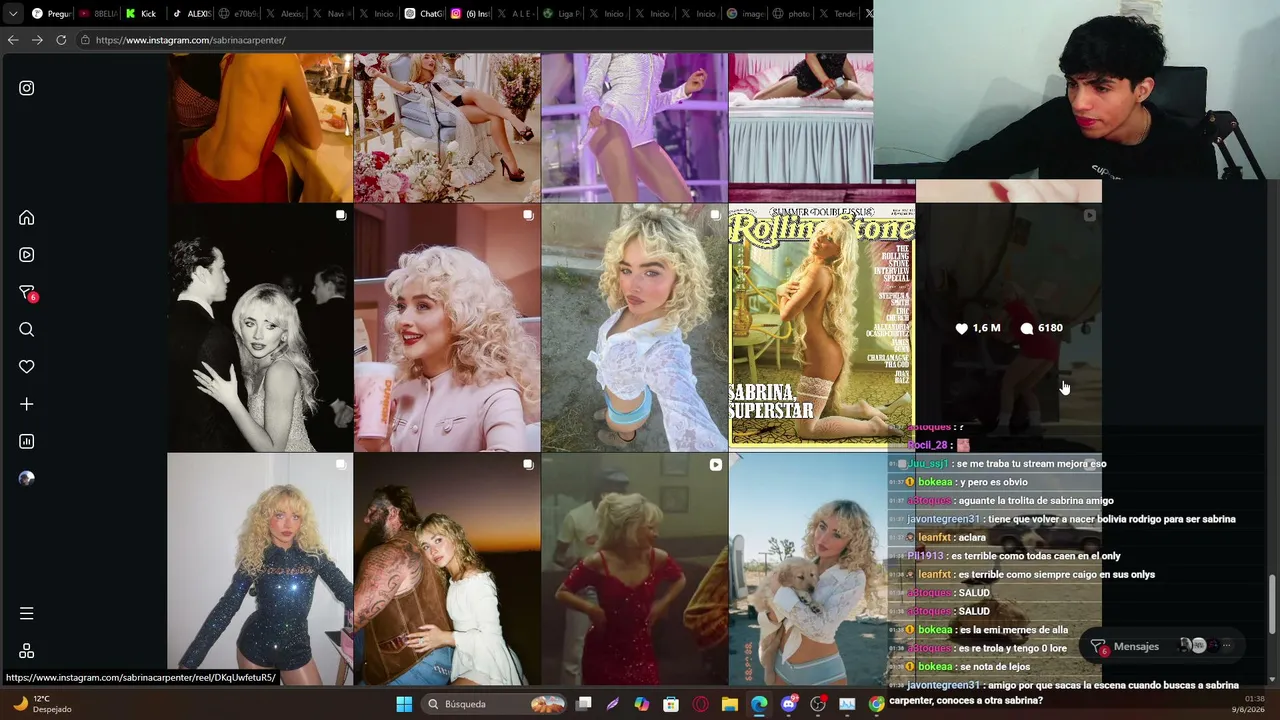Open Opera browser from the taskbar

[x=700, y=704]
